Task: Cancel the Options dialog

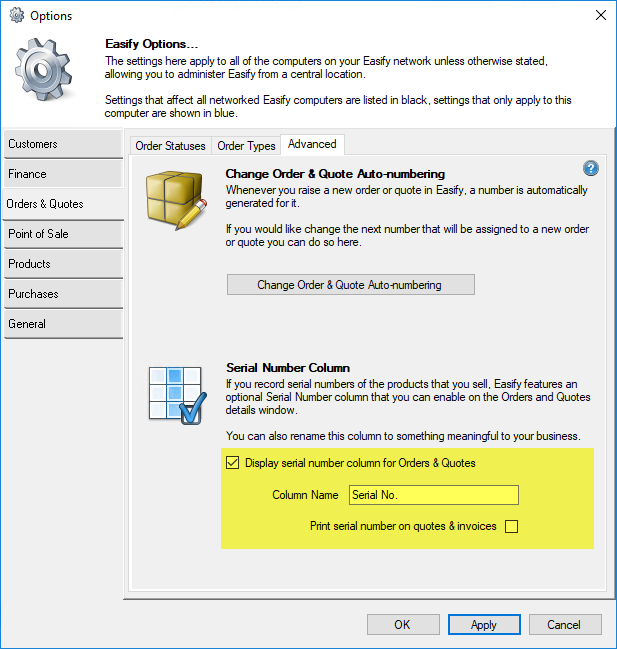Action: [564, 625]
